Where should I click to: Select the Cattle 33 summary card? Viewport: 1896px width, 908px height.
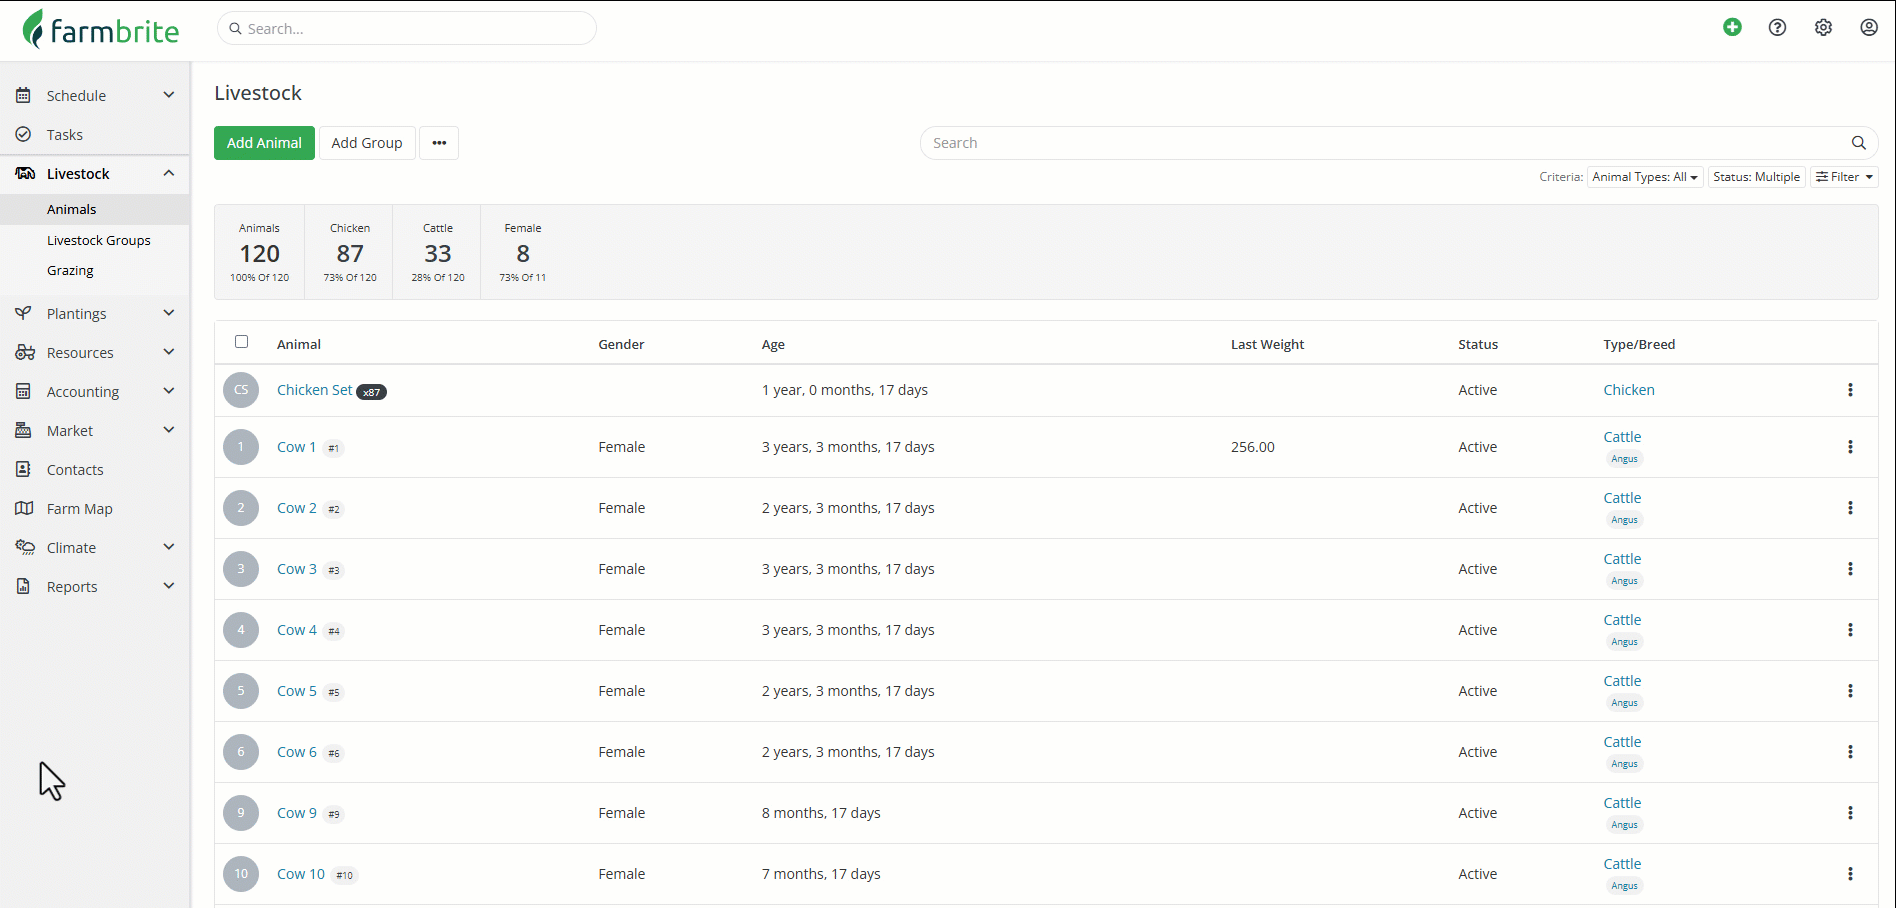(438, 253)
